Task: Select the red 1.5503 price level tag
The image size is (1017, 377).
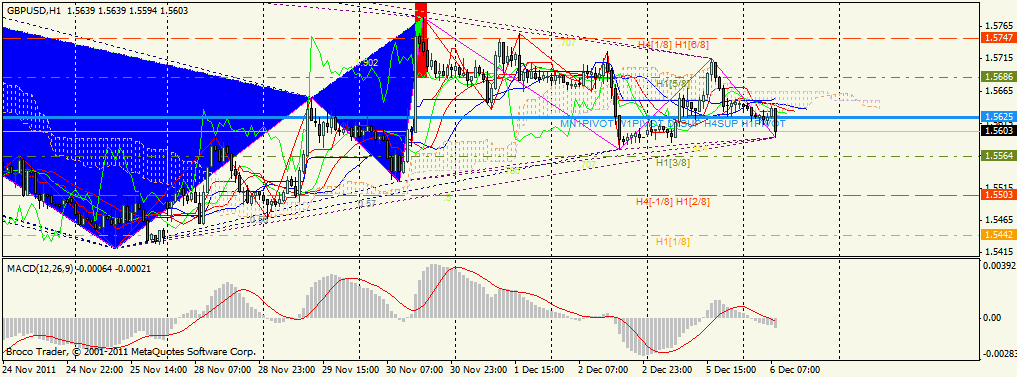Action: pyautogui.click(x=995, y=195)
